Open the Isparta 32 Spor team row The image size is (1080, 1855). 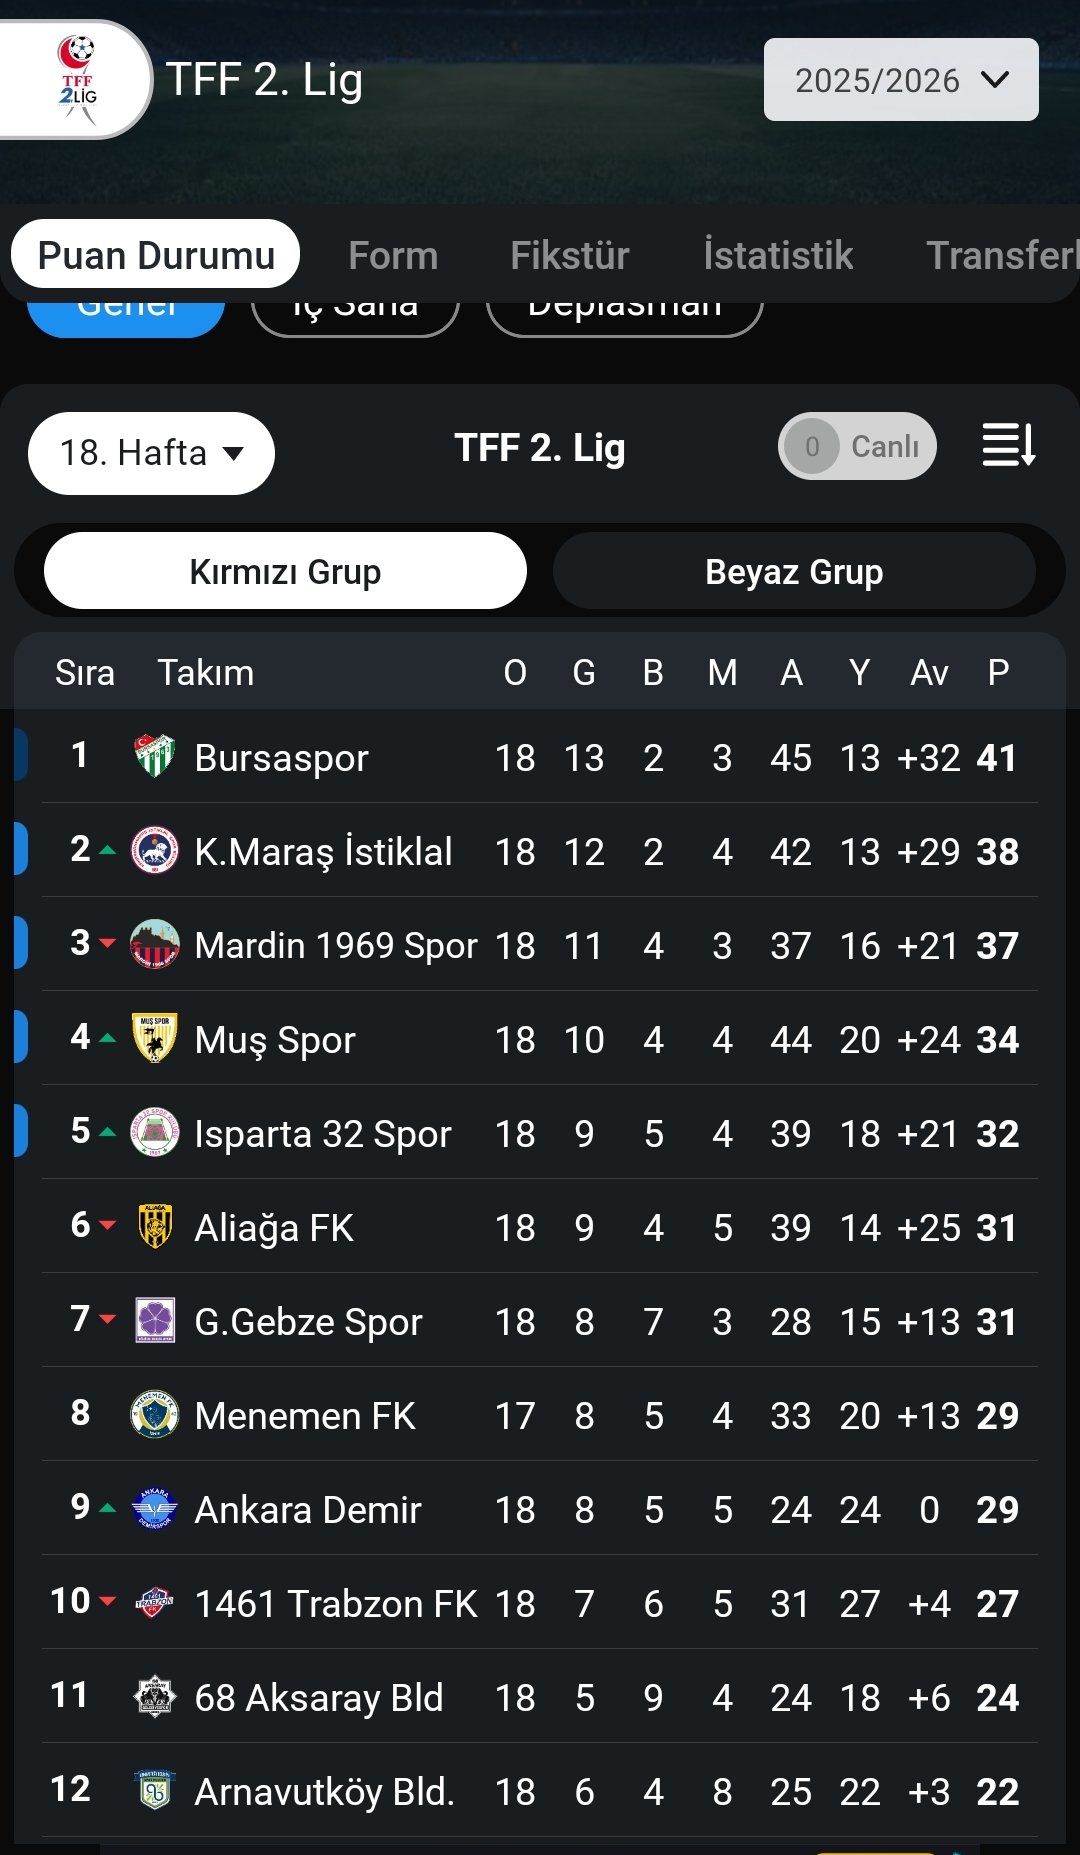click(322, 1133)
